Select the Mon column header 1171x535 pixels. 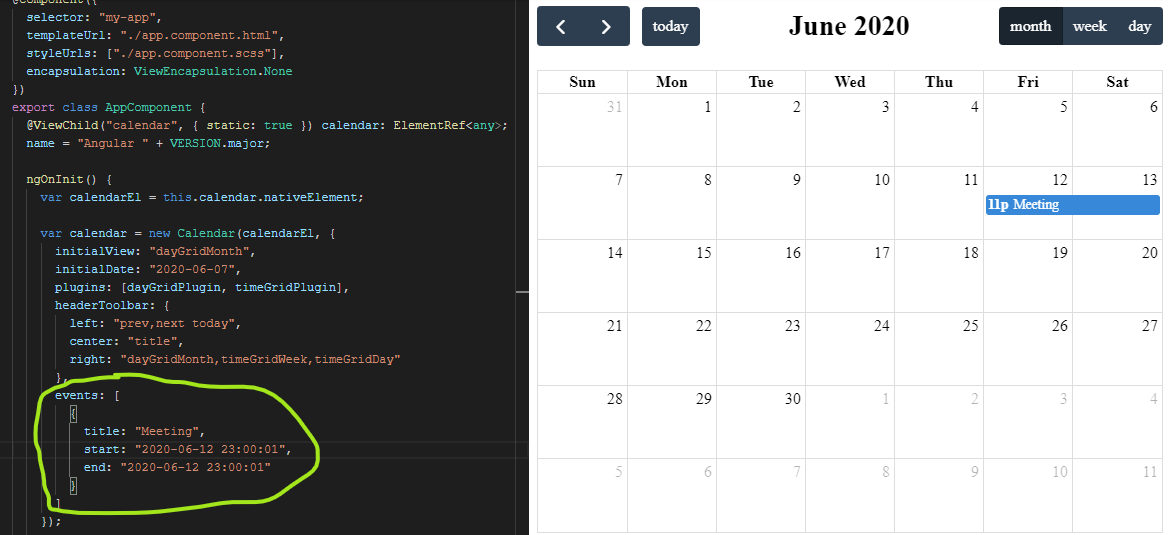[x=671, y=82]
